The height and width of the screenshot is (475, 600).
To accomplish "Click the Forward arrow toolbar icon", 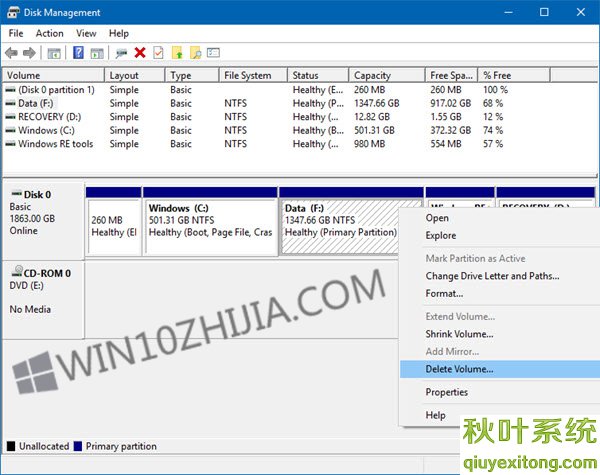I will coord(29,52).
